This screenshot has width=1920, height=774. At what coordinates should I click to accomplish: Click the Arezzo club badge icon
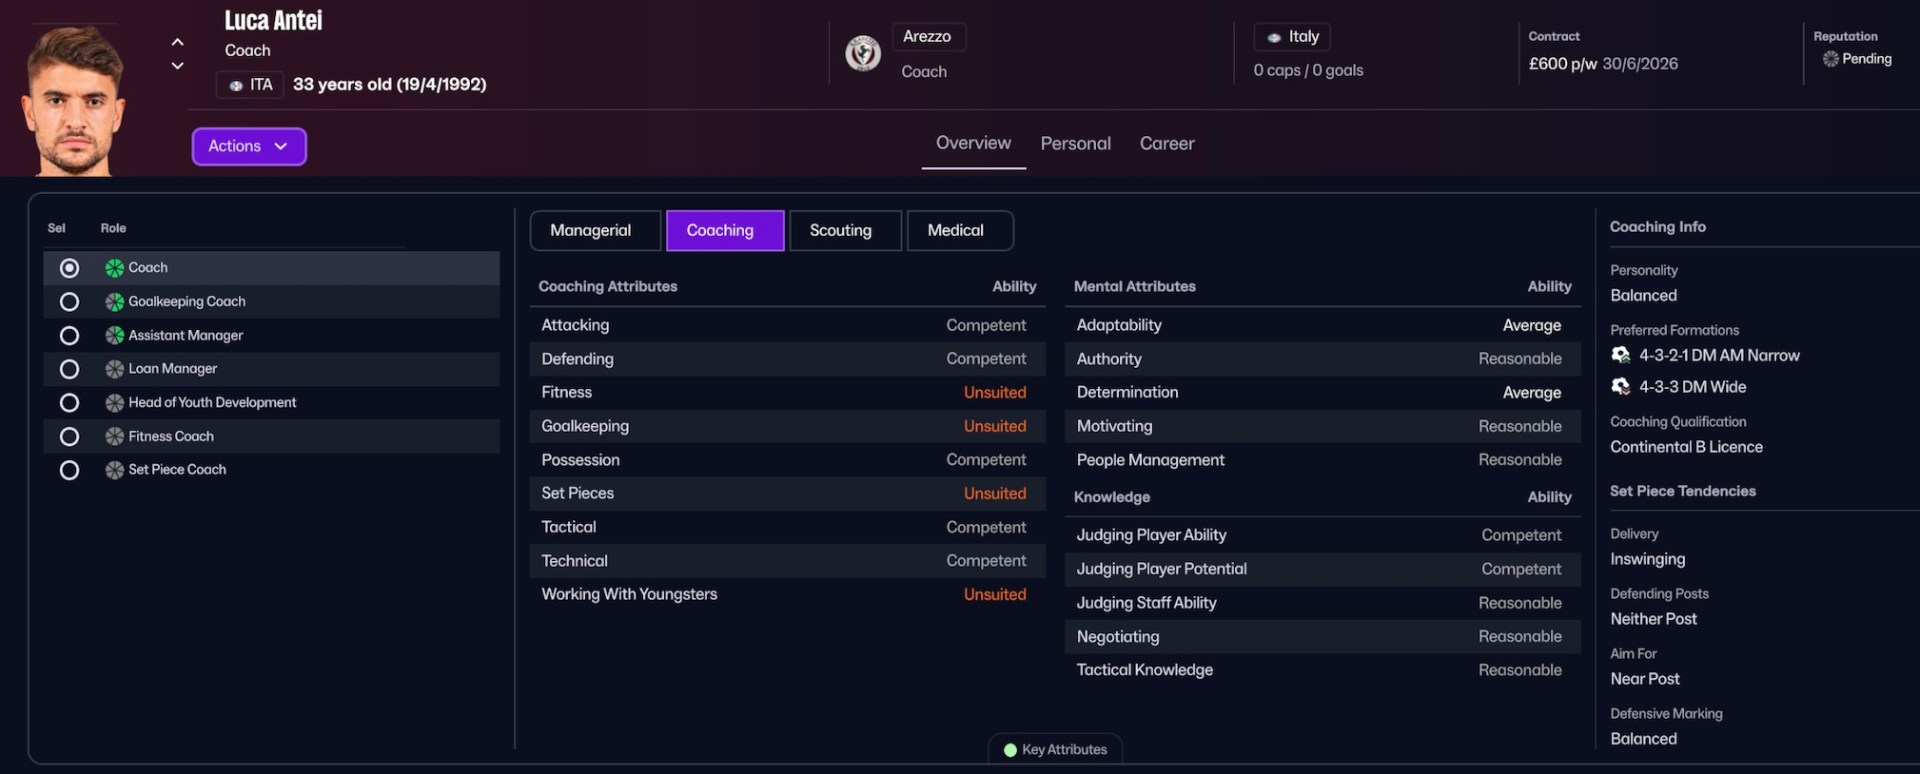[862, 53]
